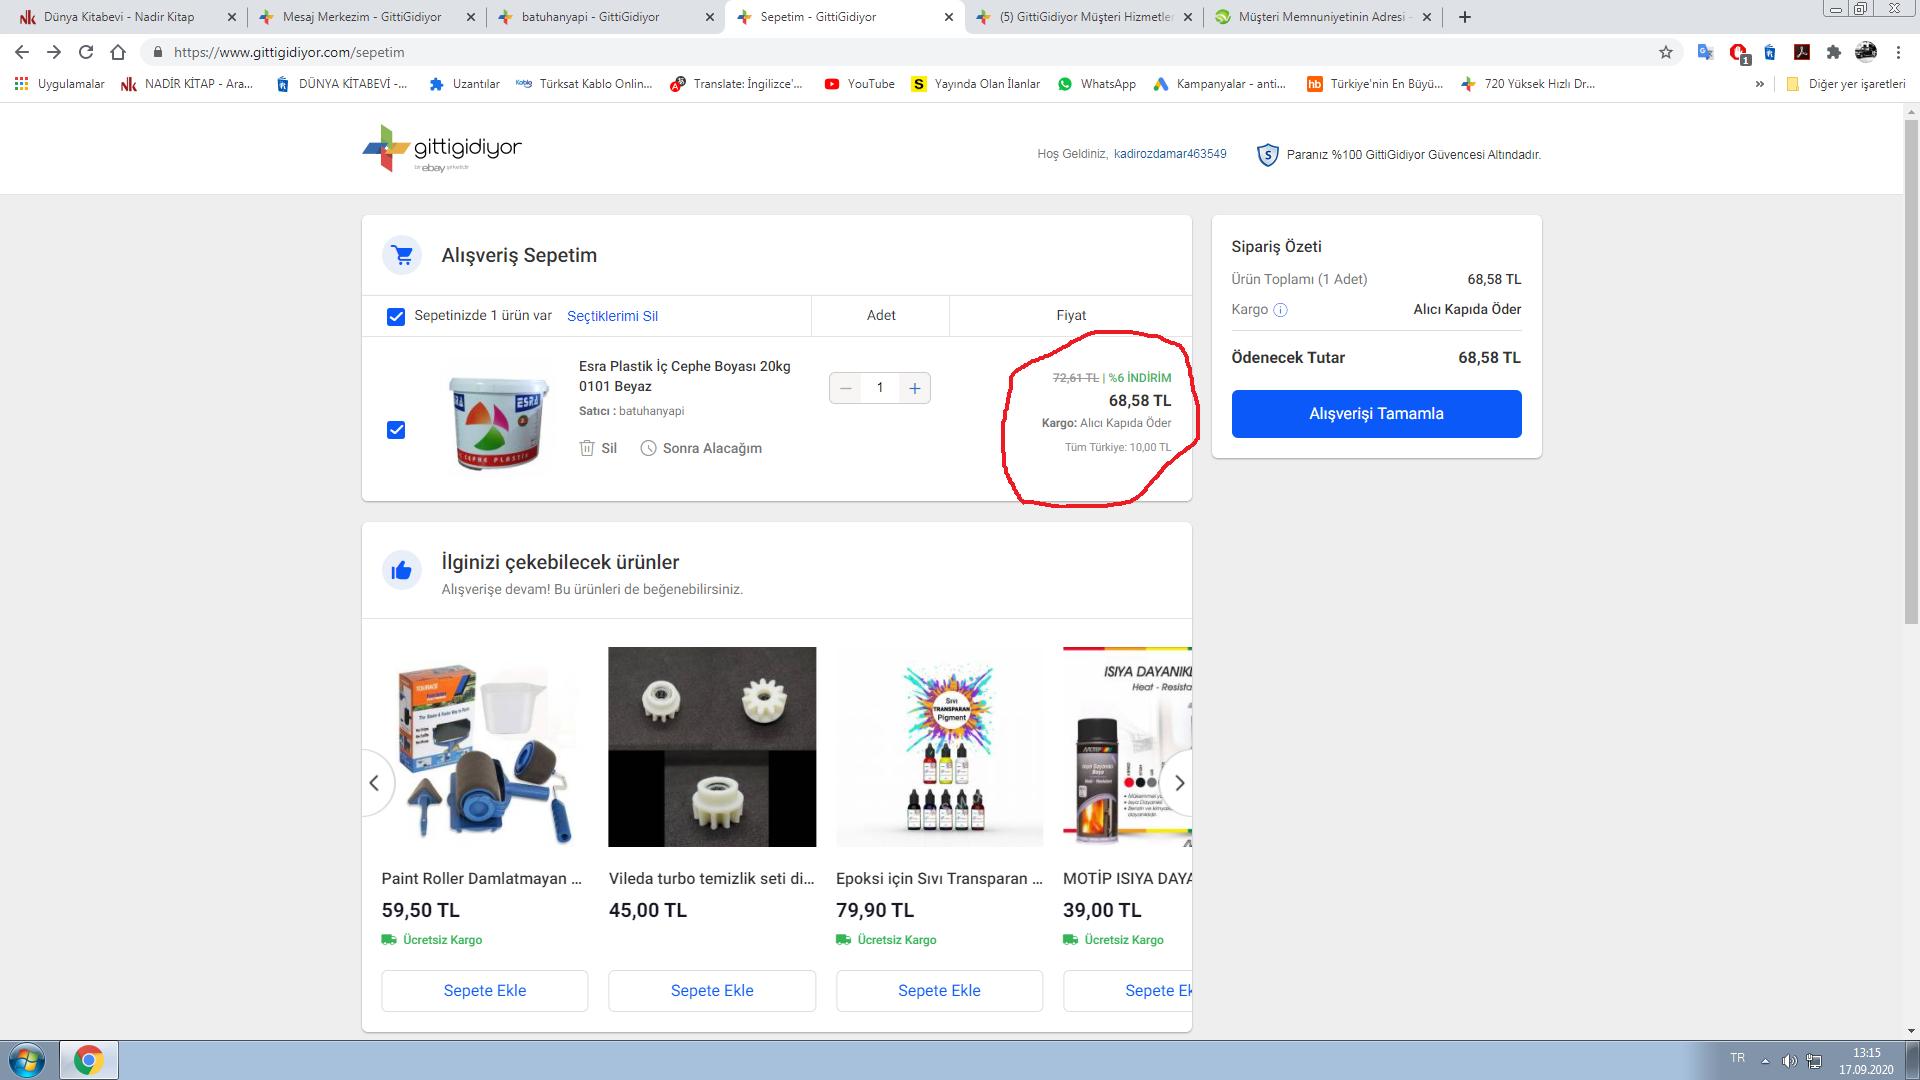Open the Esra Plastik İç Cephe Boyası product link

coord(685,376)
